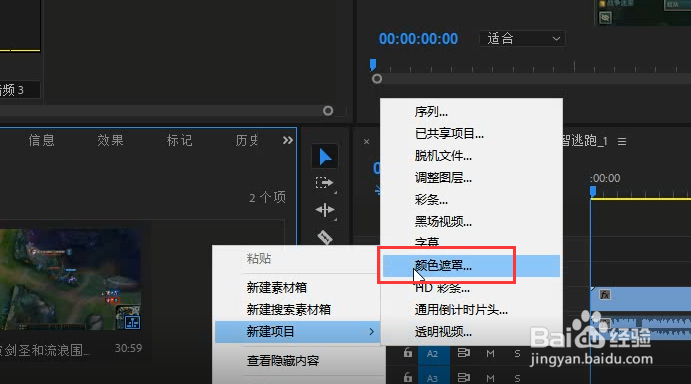Image resolution: width=691 pixels, height=384 pixels.
Task: Click the 智逃跑_1 sequence tab title
Action: pyautogui.click(x=585, y=141)
